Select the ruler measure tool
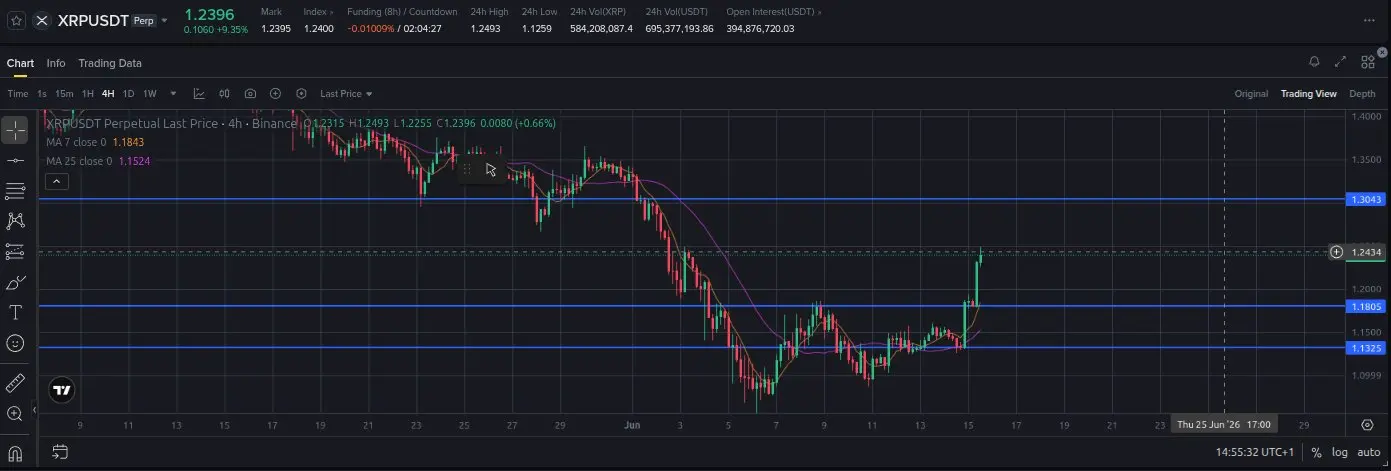The height and width of the screenshot is (471, 1391). (x=15, y=383)
